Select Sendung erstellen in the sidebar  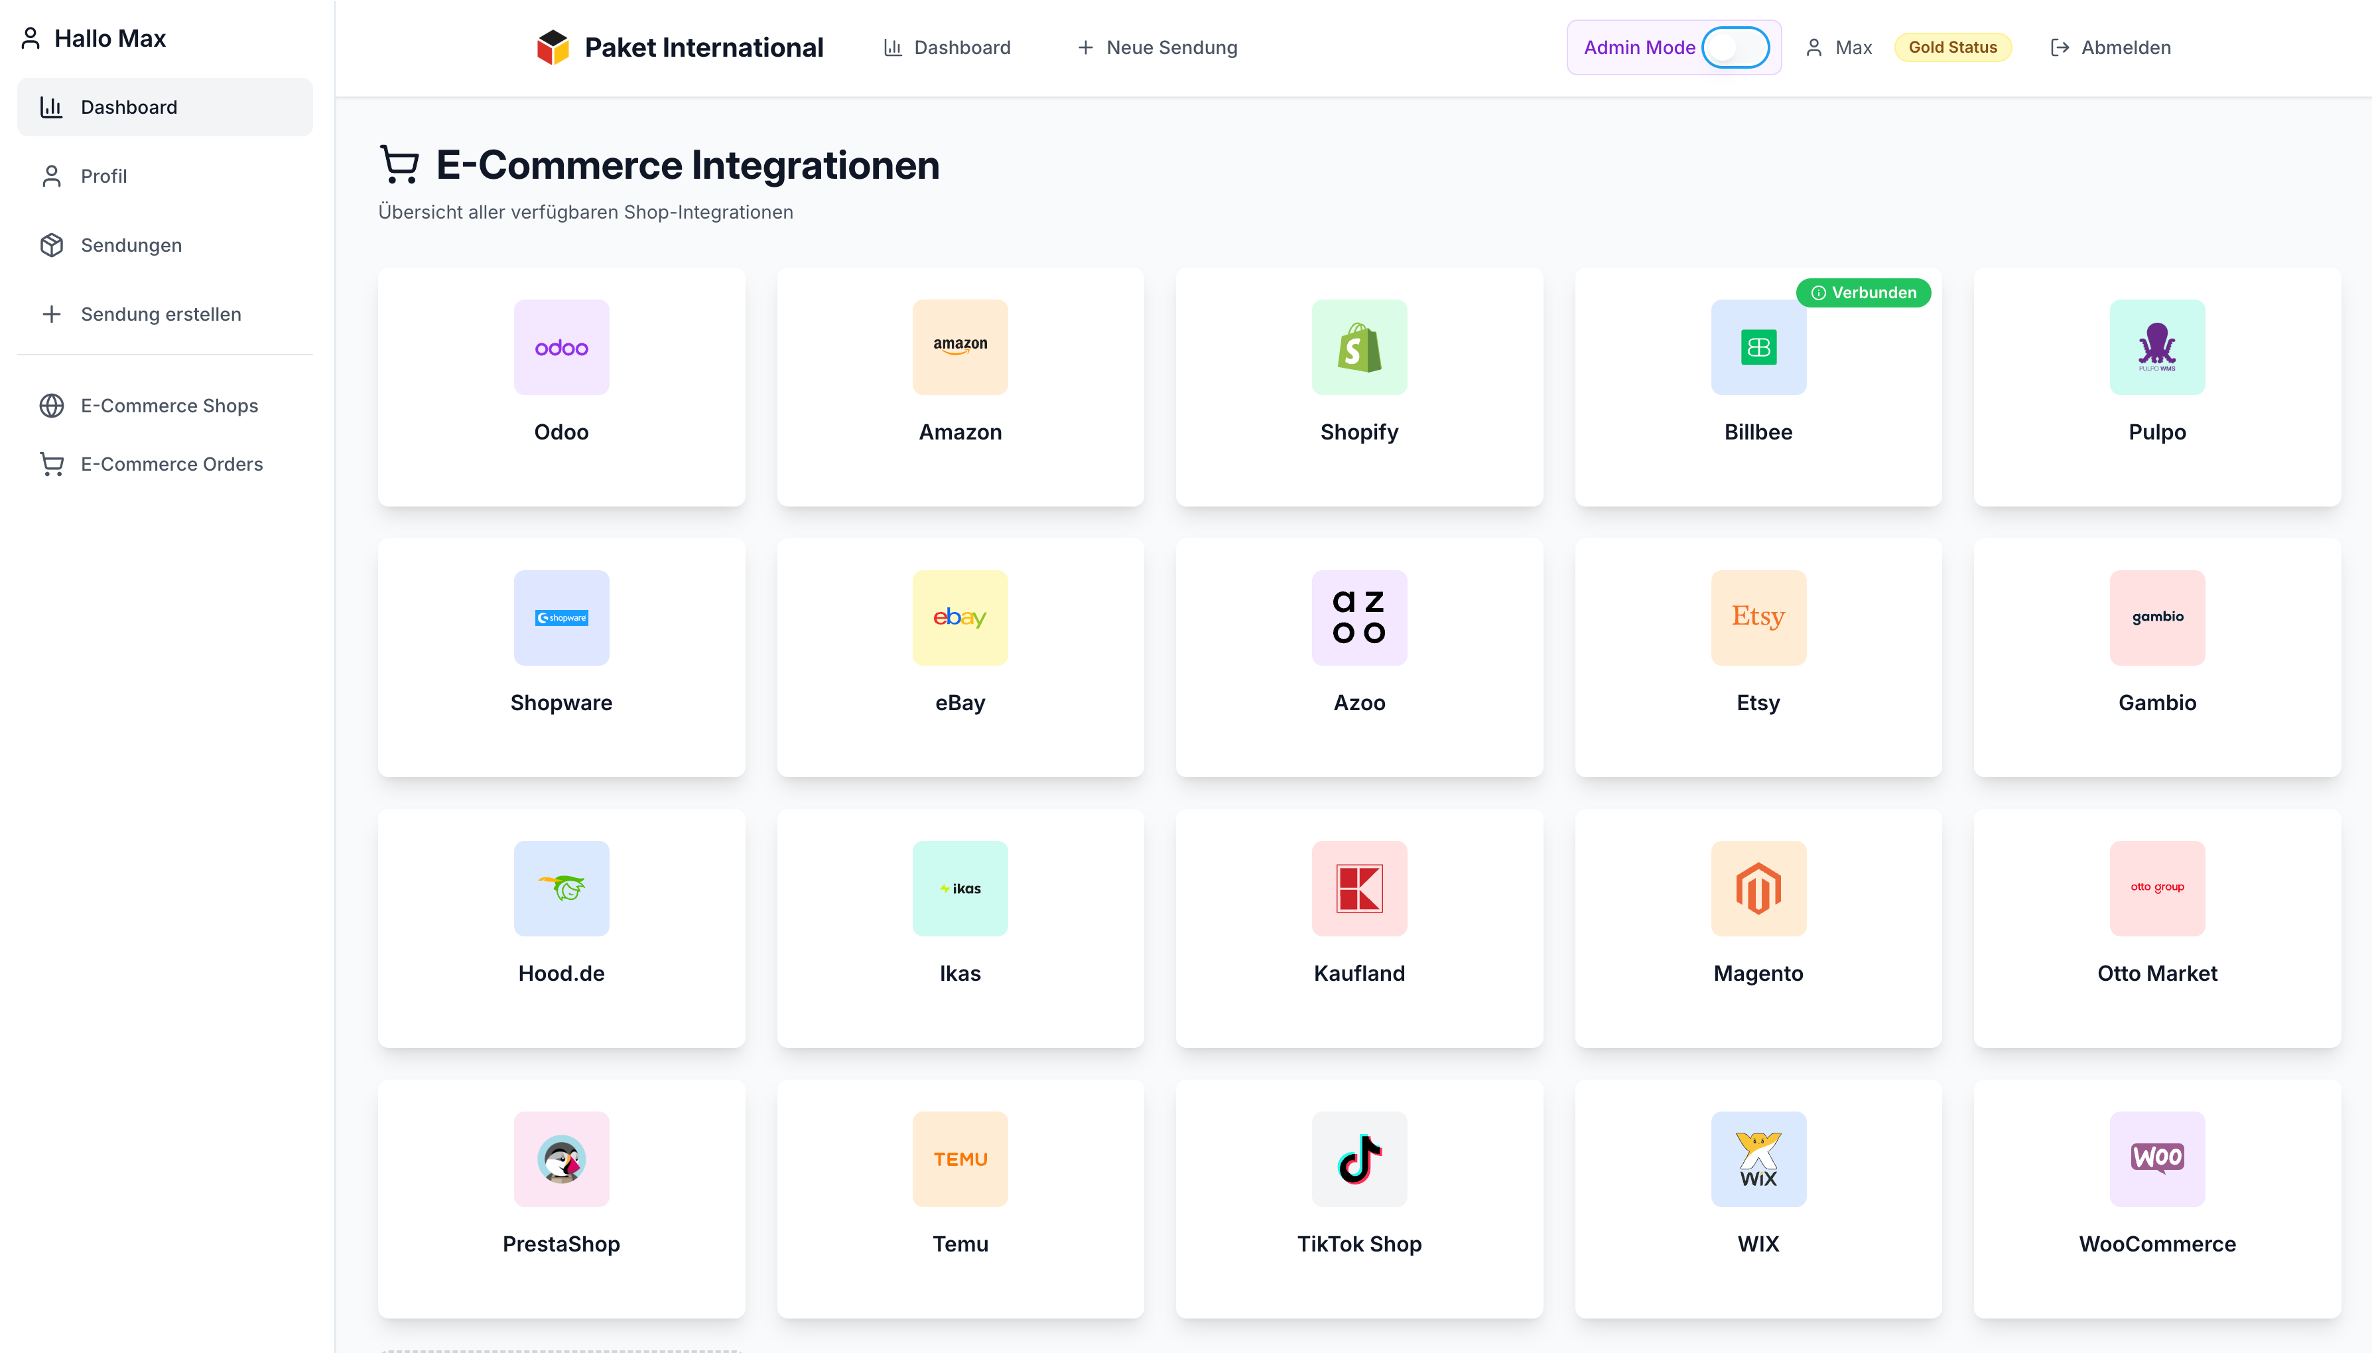click(x=165, y=314)
